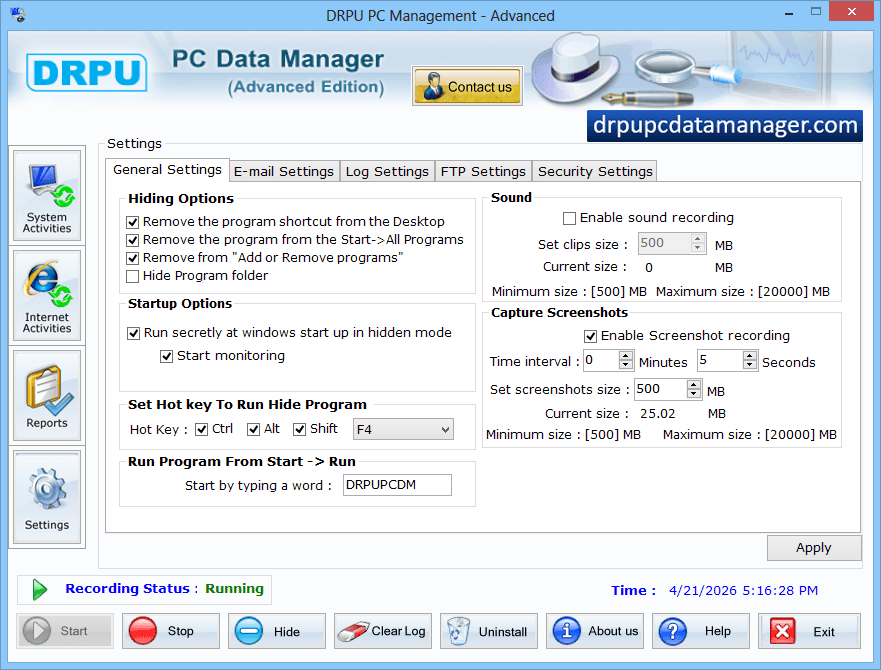Click the Start button
881x670 pixels.
coord(65,631)
